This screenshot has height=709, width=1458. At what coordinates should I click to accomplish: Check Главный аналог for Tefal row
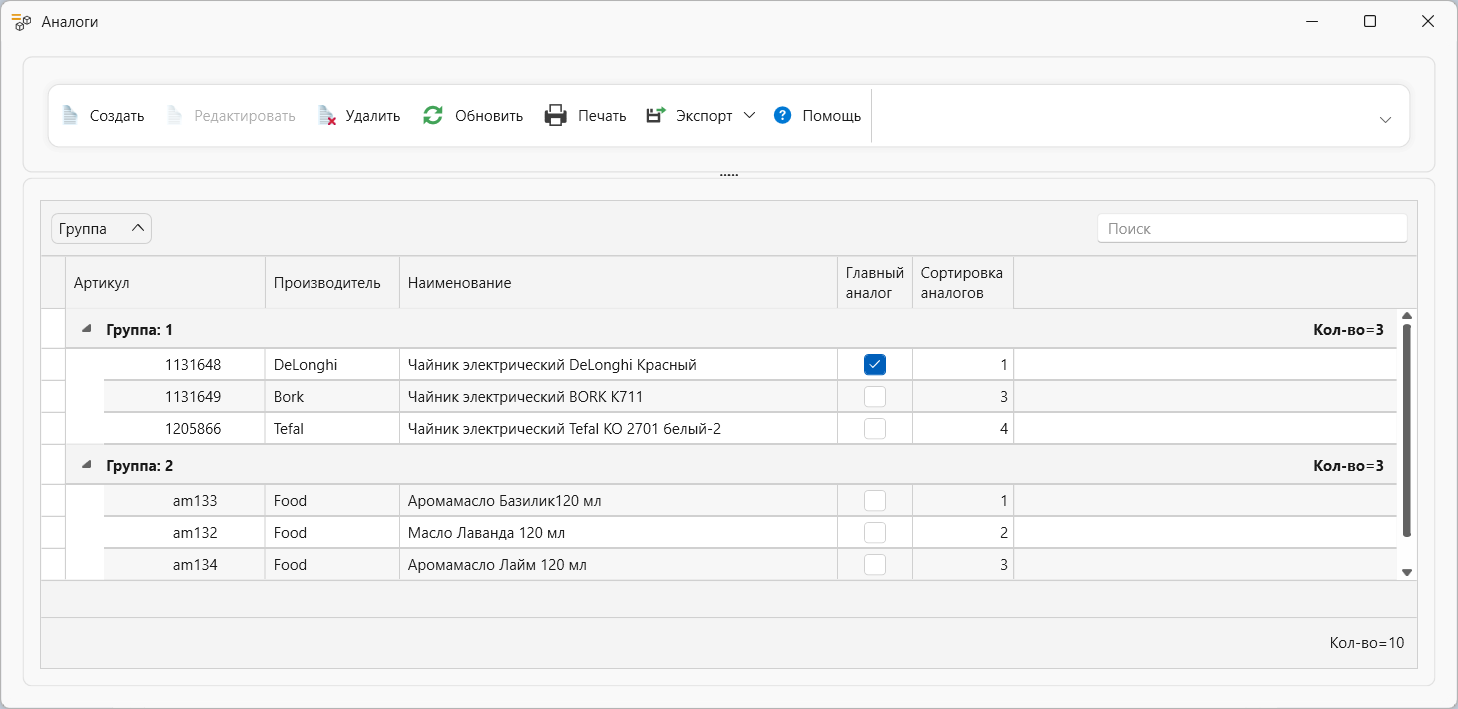coord(875,429)
